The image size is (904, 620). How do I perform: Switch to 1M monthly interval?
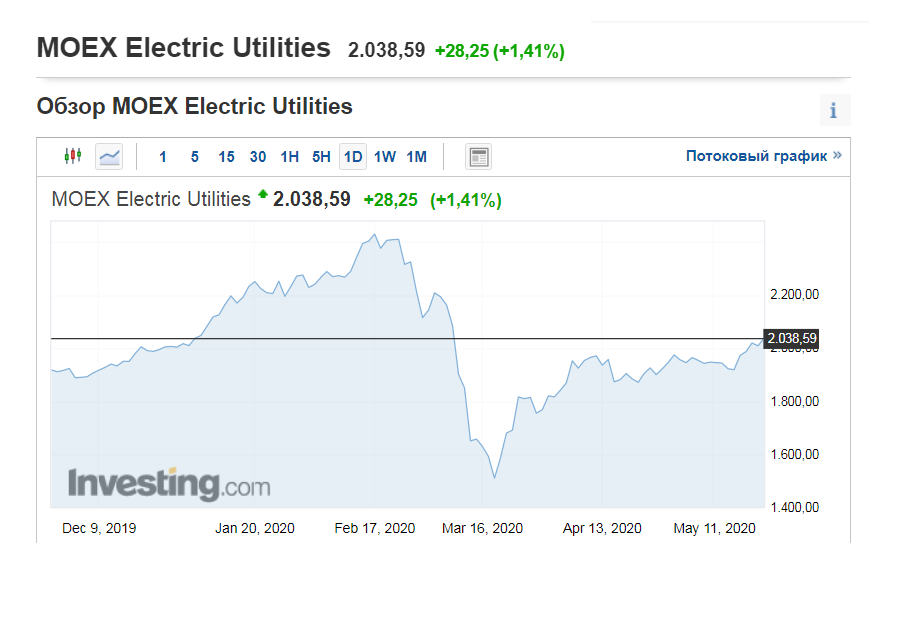[x=416, y=157]
